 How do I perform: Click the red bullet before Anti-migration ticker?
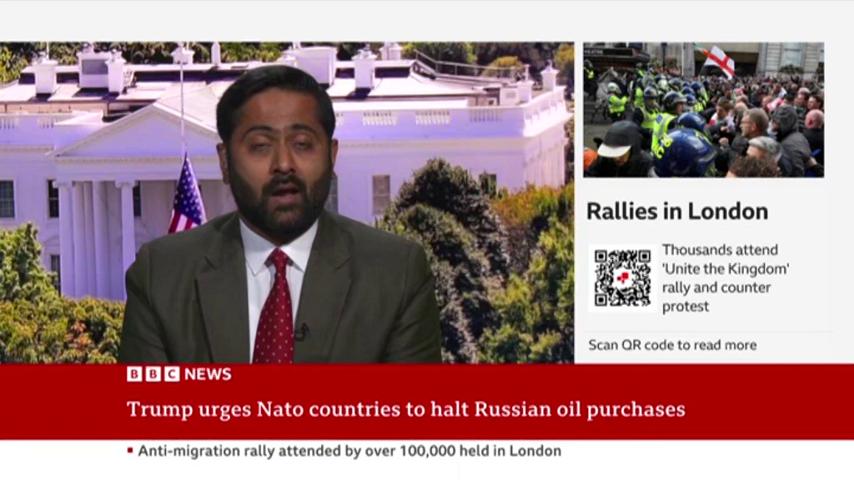click(130, 451)
